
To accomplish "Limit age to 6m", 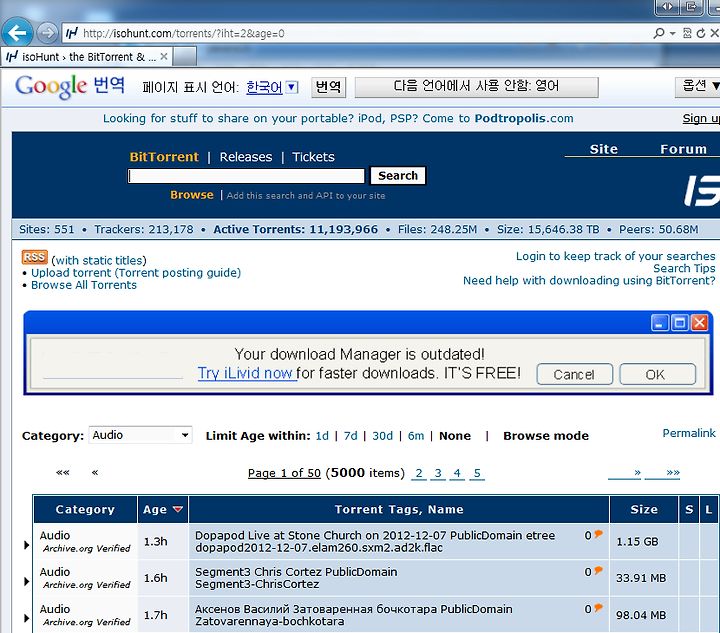I will (x=416, y=436).
